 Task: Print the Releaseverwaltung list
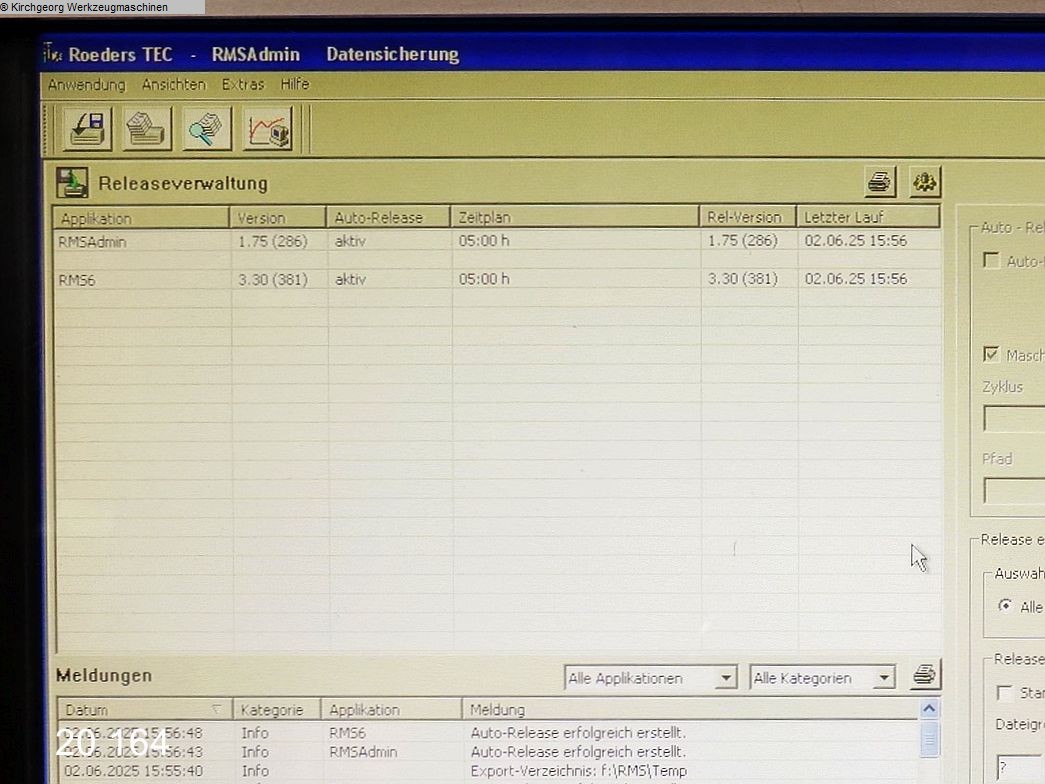click(x=880, y=182)
